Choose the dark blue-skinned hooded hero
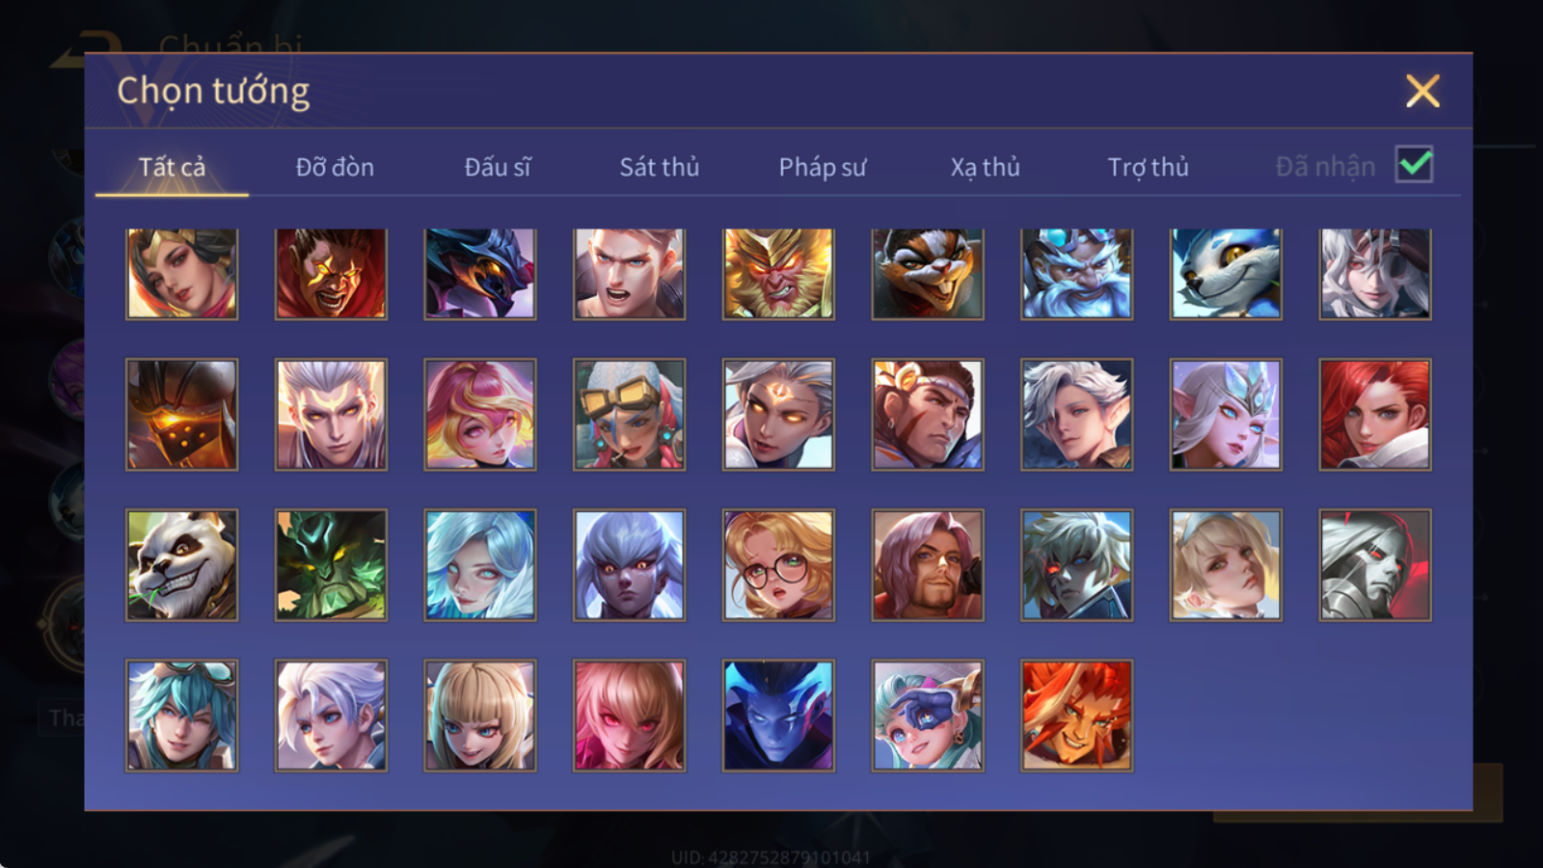This screenshot has height=868, width=1543. [x=778, y=715]
